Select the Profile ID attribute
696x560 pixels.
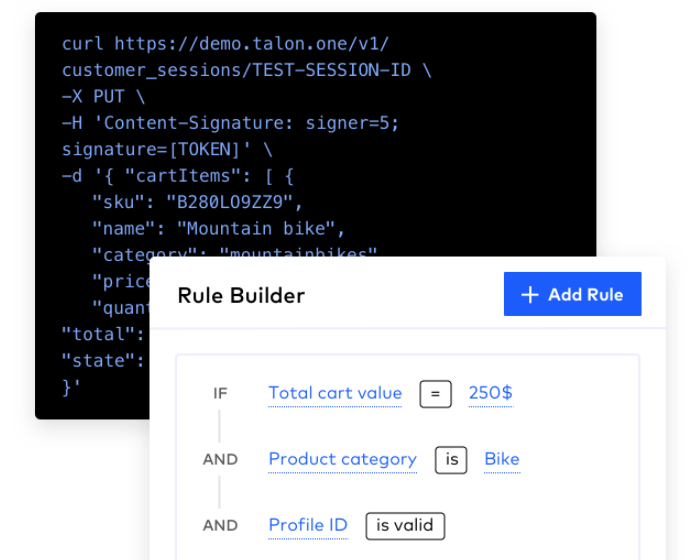(x=308, y=525)
